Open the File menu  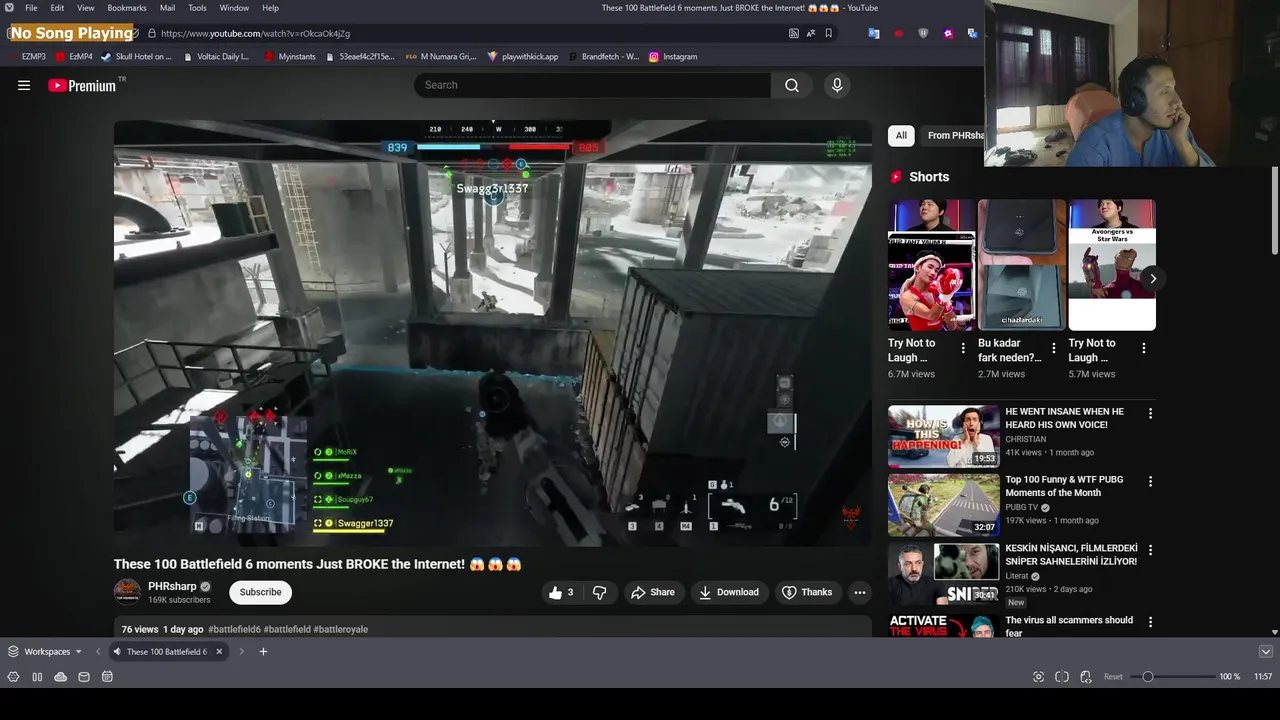[31, 8]
